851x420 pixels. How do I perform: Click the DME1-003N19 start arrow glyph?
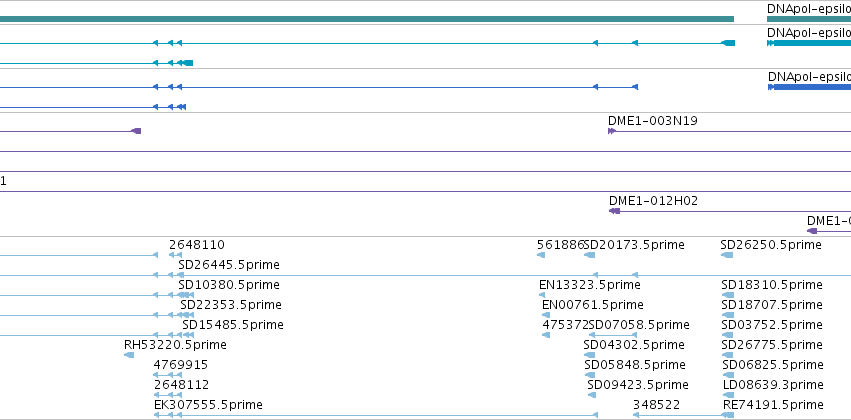pos(612,131)
